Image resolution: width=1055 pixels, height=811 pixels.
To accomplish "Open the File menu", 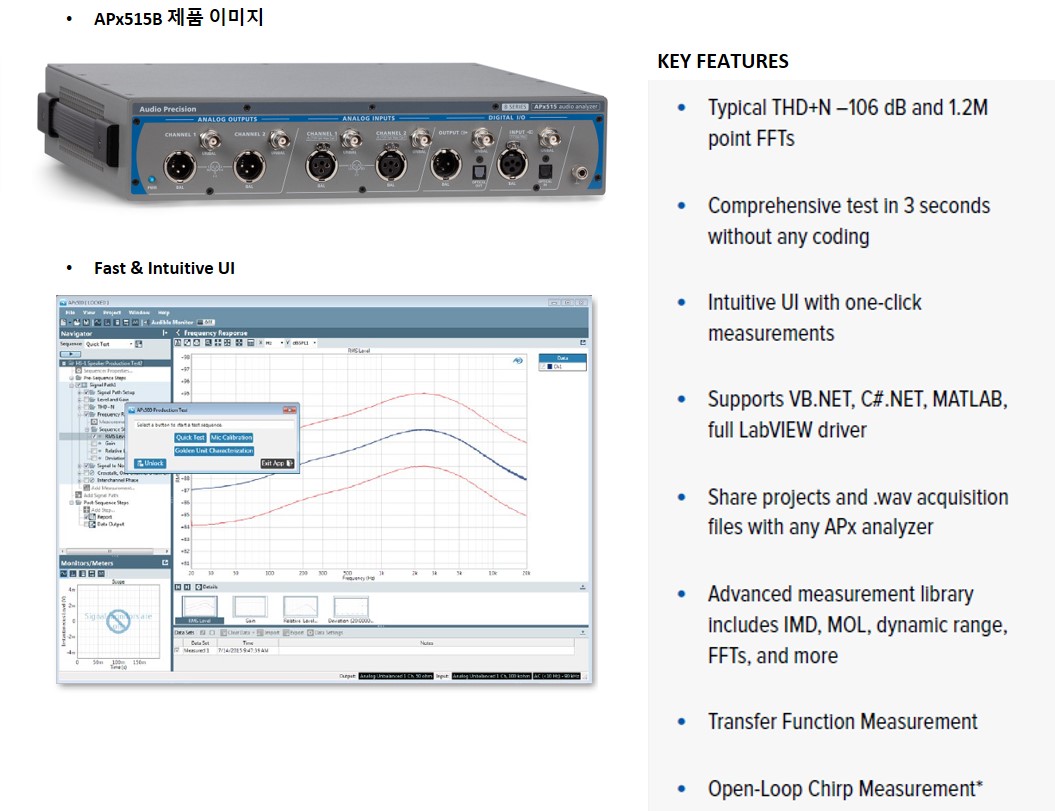I will coord(70,313).
